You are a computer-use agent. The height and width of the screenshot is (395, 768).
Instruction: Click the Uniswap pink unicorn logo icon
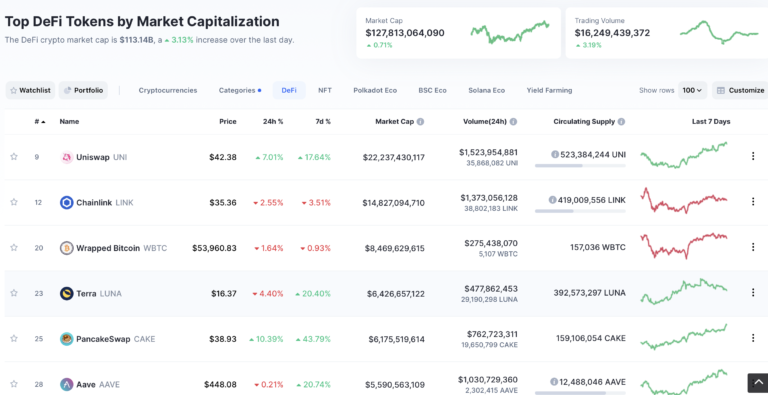67,157
